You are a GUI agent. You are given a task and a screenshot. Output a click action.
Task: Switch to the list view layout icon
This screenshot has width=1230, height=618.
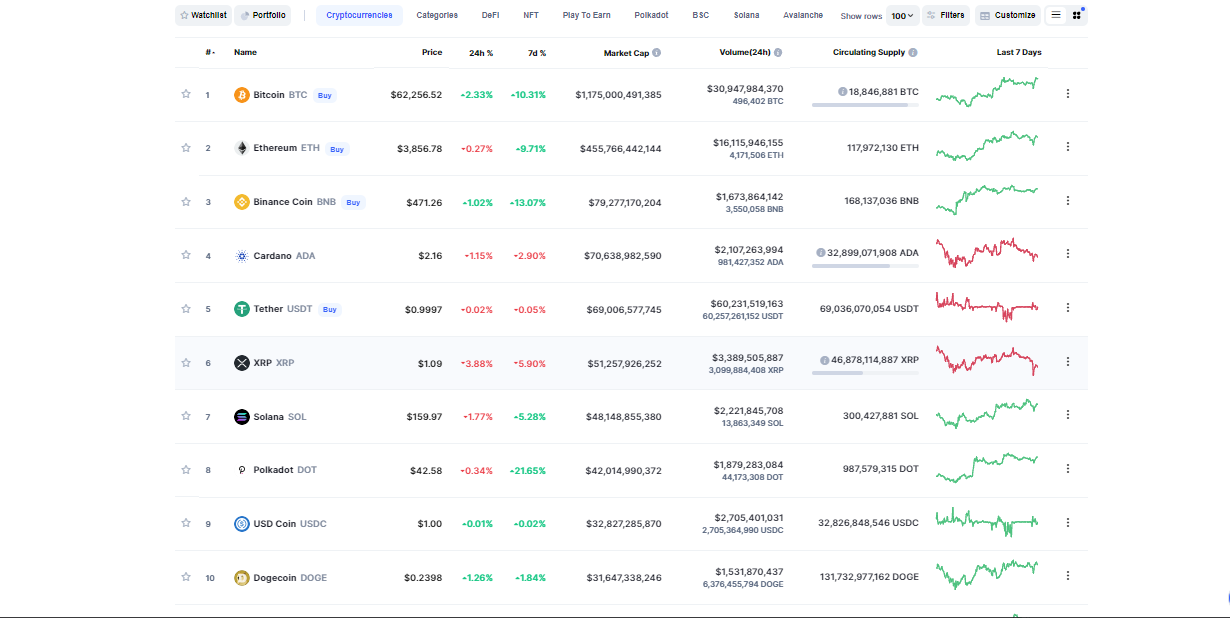tap(1056, 15)
